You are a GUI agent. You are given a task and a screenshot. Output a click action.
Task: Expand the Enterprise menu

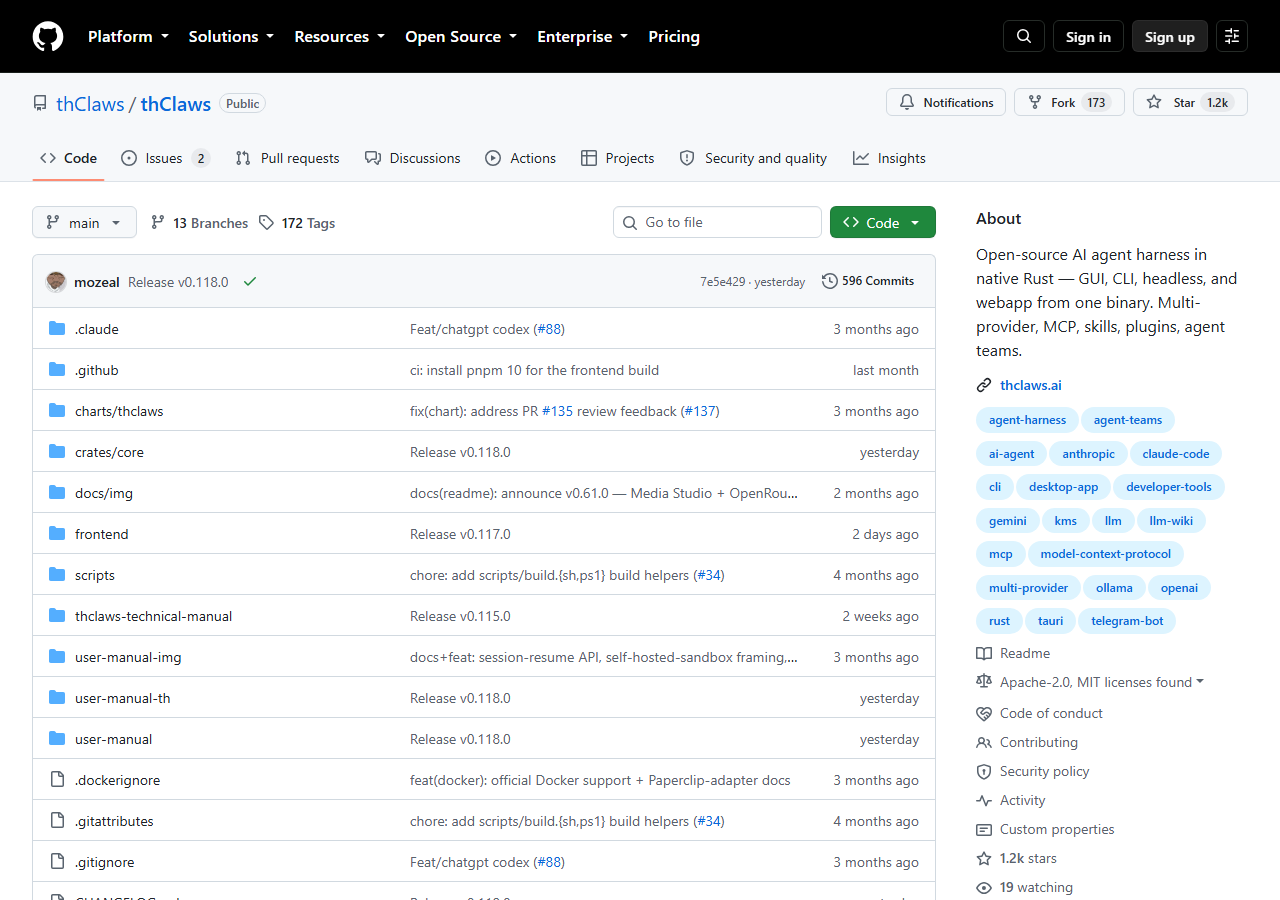(583, 36)
